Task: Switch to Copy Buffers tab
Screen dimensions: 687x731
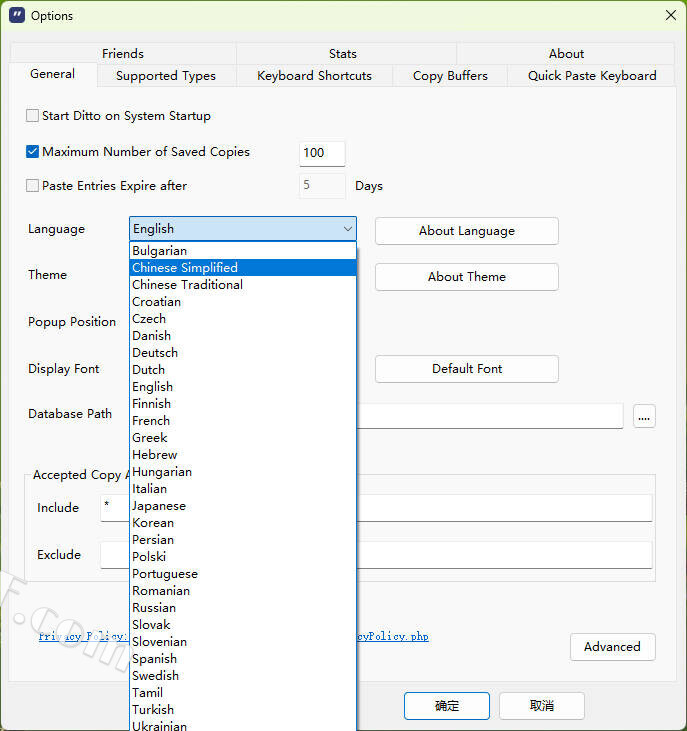Action: [x=450, y=76]
